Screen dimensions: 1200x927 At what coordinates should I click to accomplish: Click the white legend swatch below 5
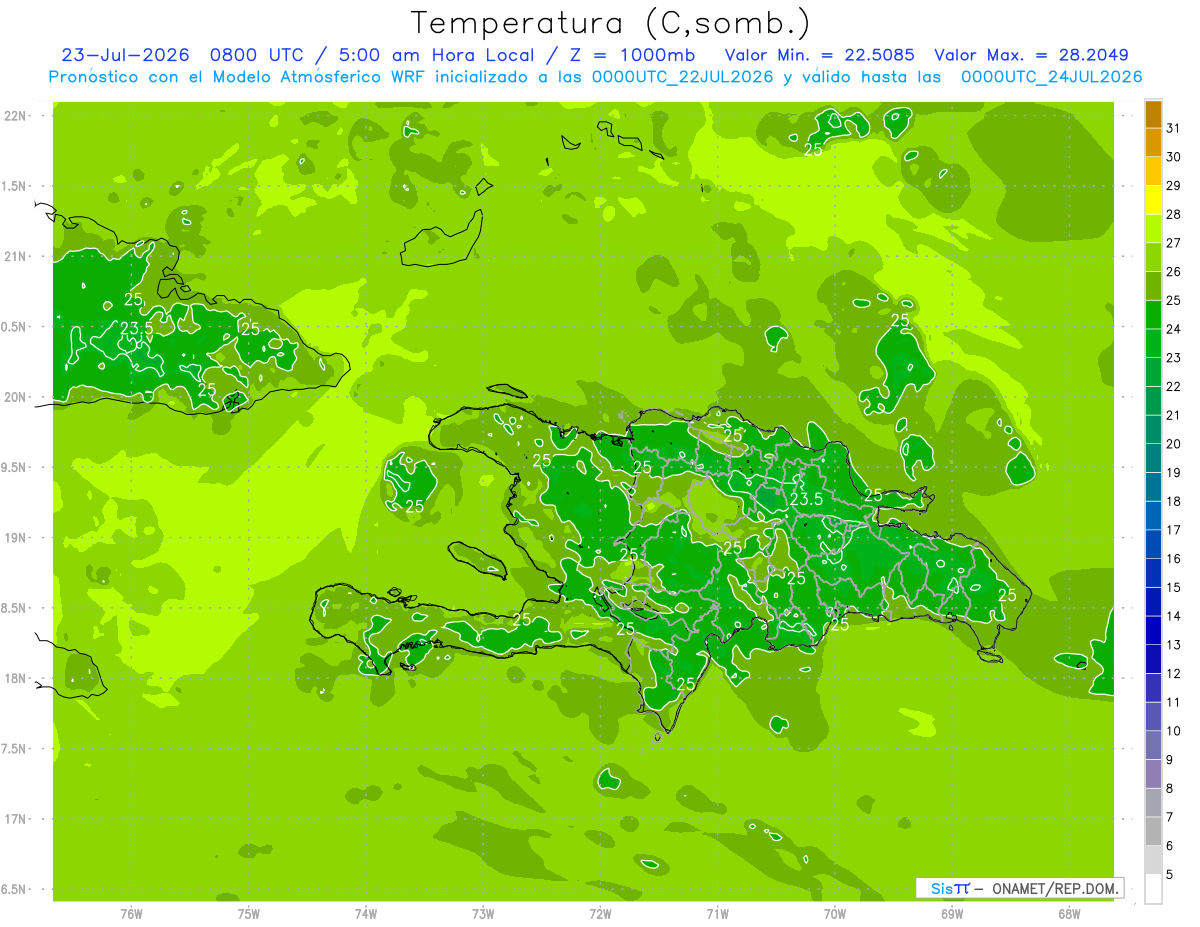(1153, 889)
